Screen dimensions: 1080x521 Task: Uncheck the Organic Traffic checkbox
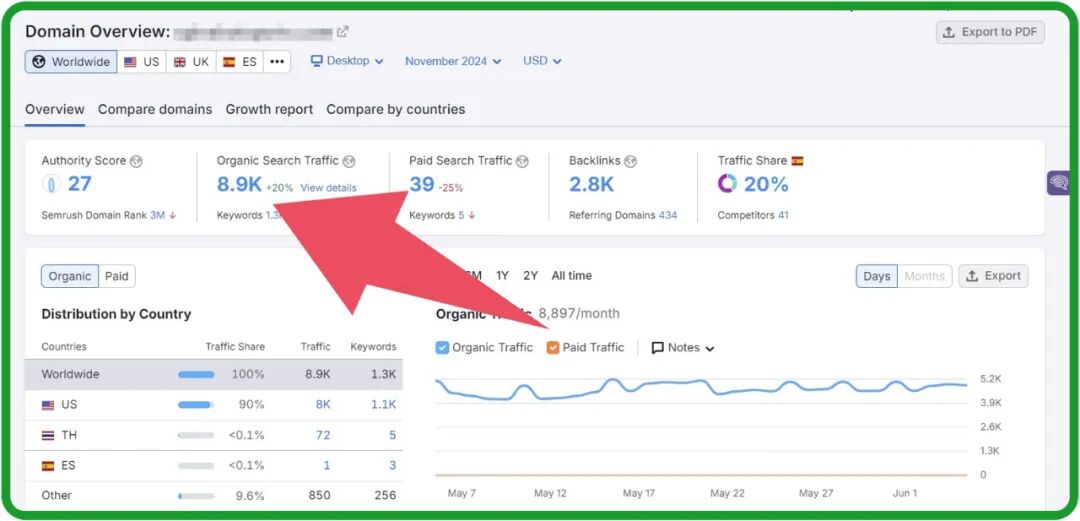coord(443,348)
